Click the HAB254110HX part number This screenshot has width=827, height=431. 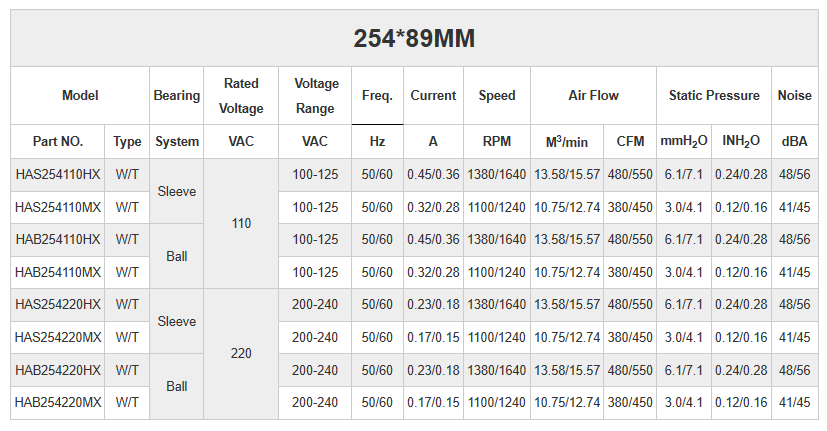[x=58, y=239]
